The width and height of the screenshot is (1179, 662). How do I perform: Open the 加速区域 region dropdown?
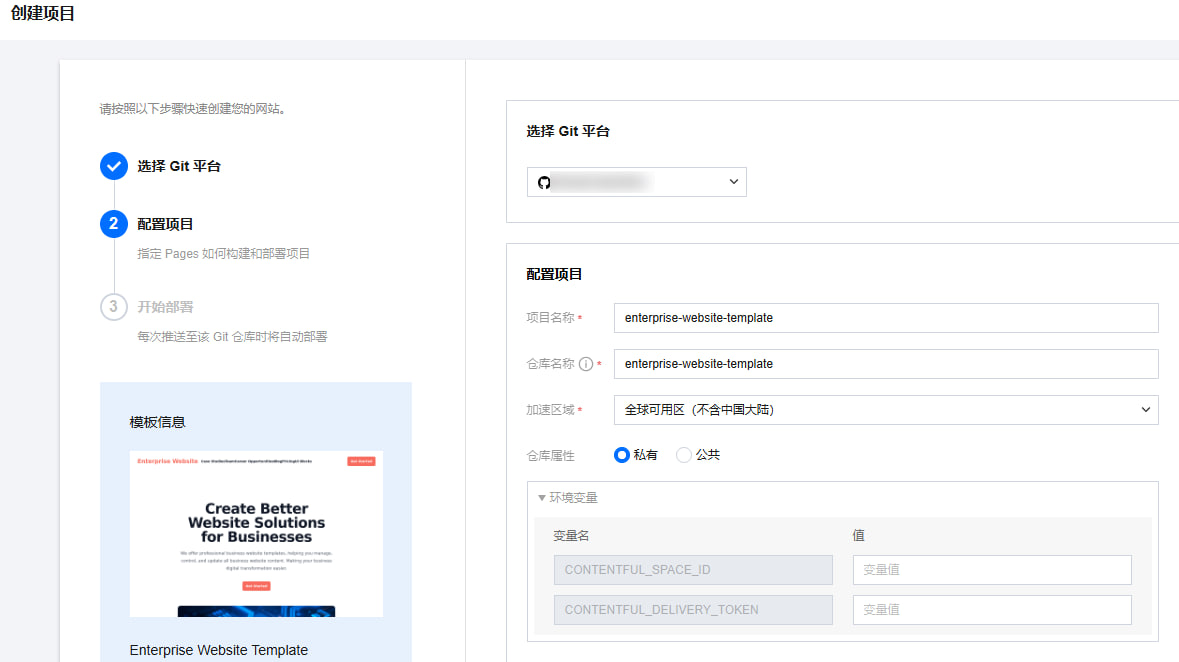click(885, 410)
